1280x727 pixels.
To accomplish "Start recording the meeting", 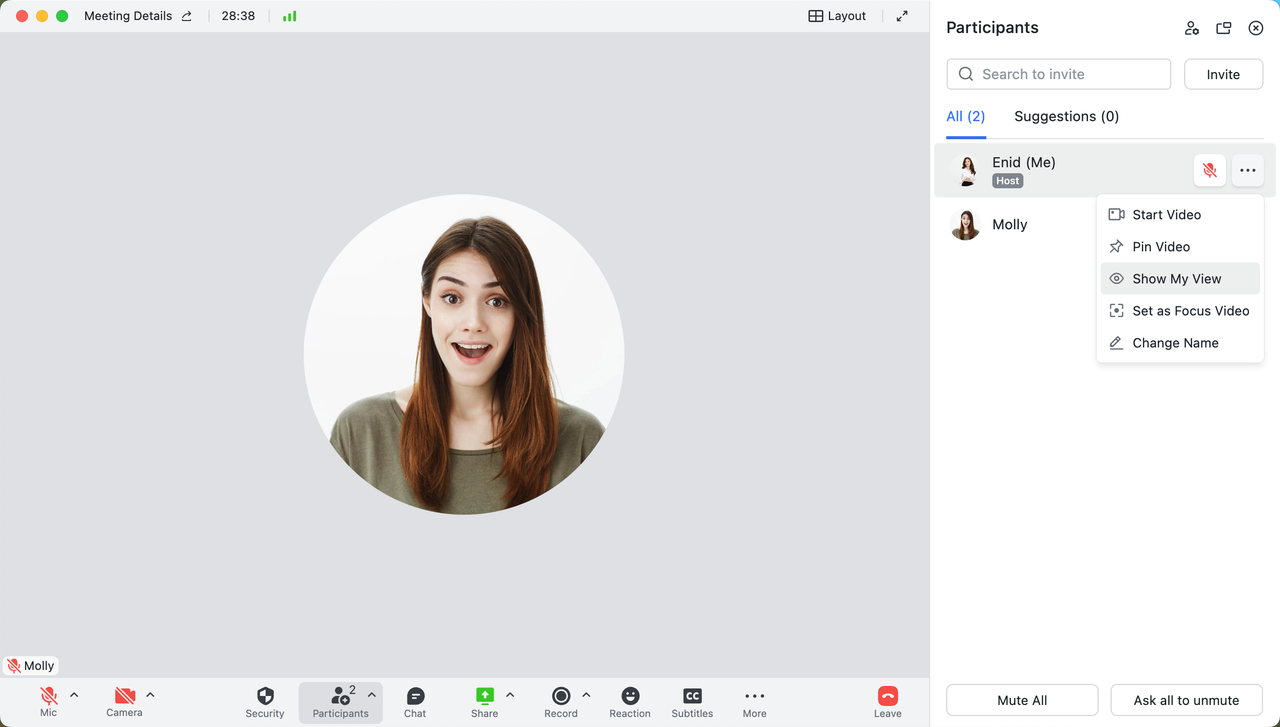I will click(560, 700).
